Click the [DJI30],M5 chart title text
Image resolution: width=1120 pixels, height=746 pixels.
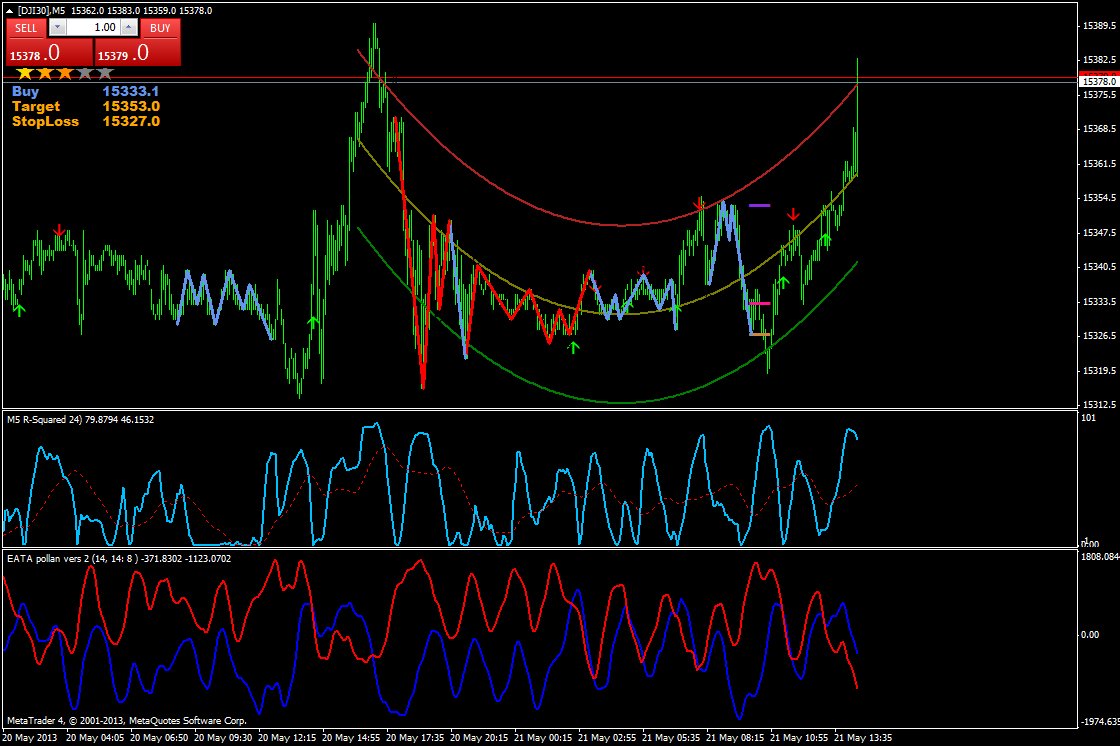tap(42, 11)
